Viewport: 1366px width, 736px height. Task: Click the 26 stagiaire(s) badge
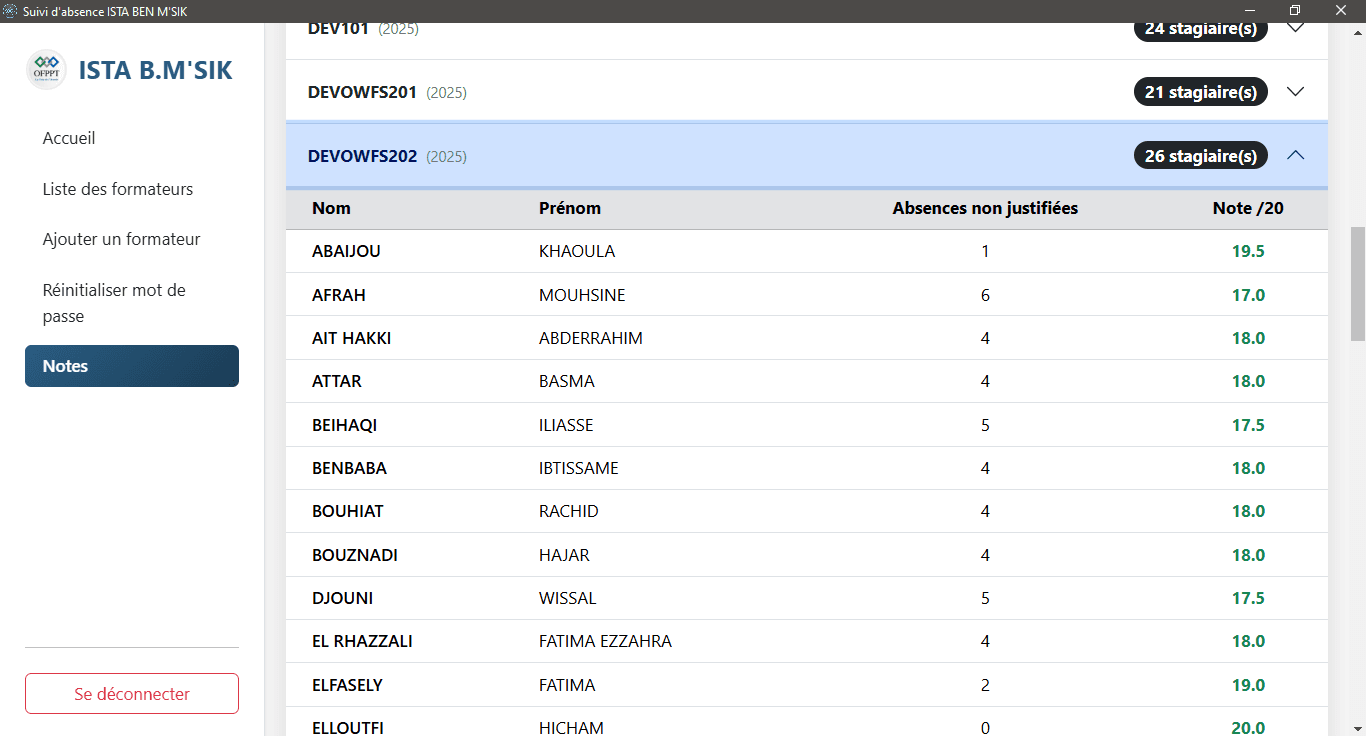pos(1200,156)
